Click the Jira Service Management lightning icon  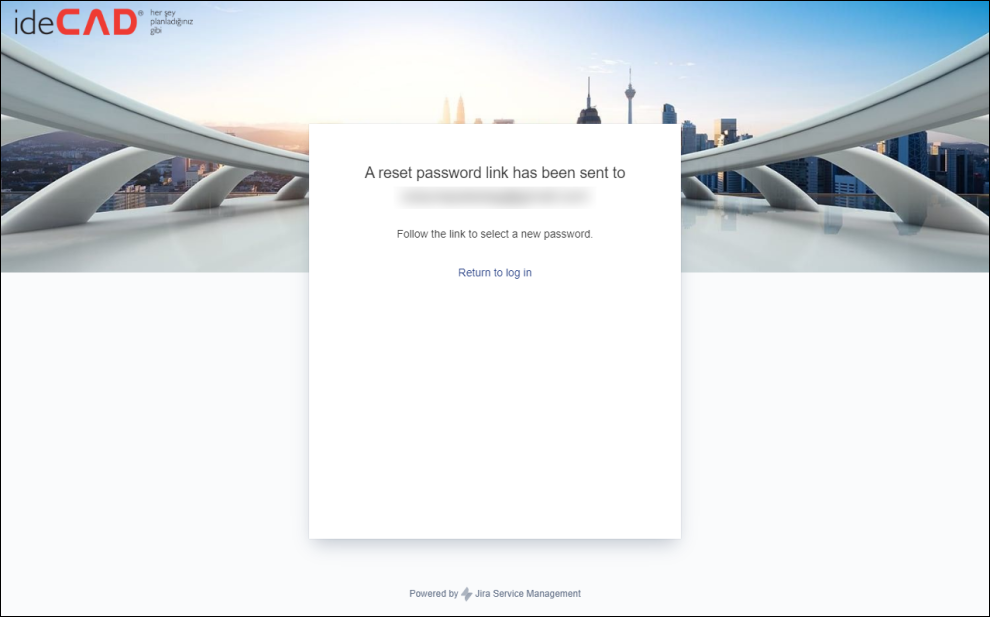click(467, 594)
